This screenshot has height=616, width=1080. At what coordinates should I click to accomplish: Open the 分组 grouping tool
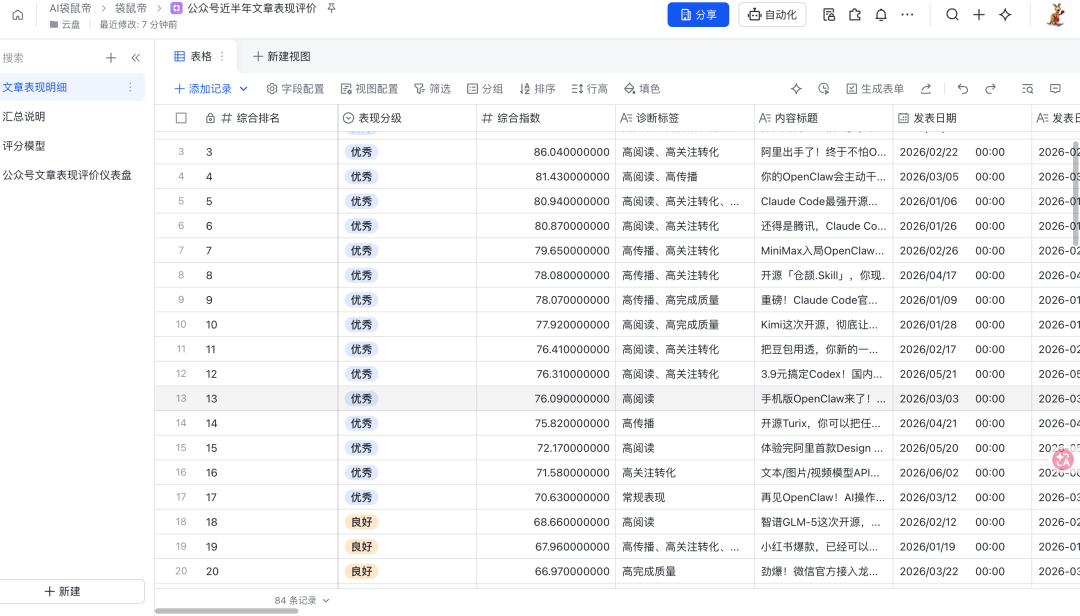coord(485,89)
